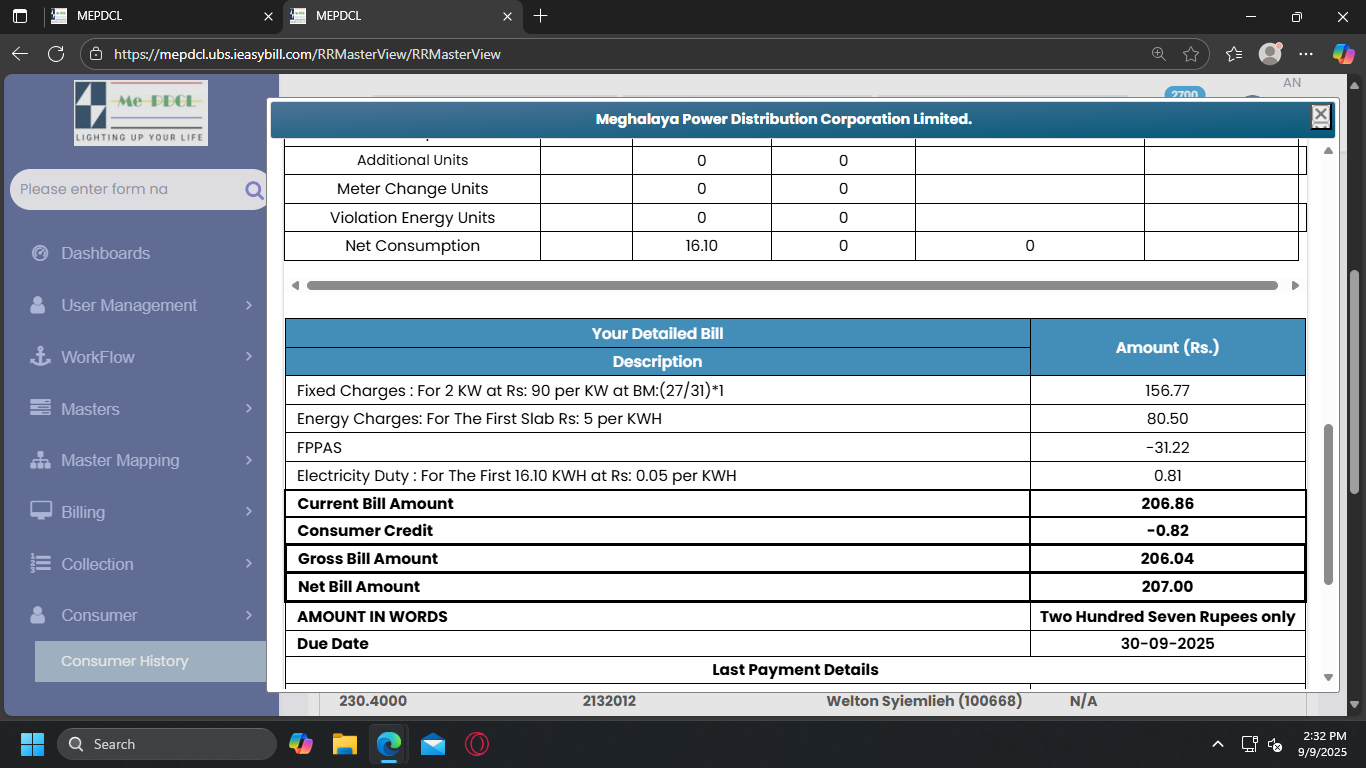Close the second MEPDCL tab

coord(507,17)
